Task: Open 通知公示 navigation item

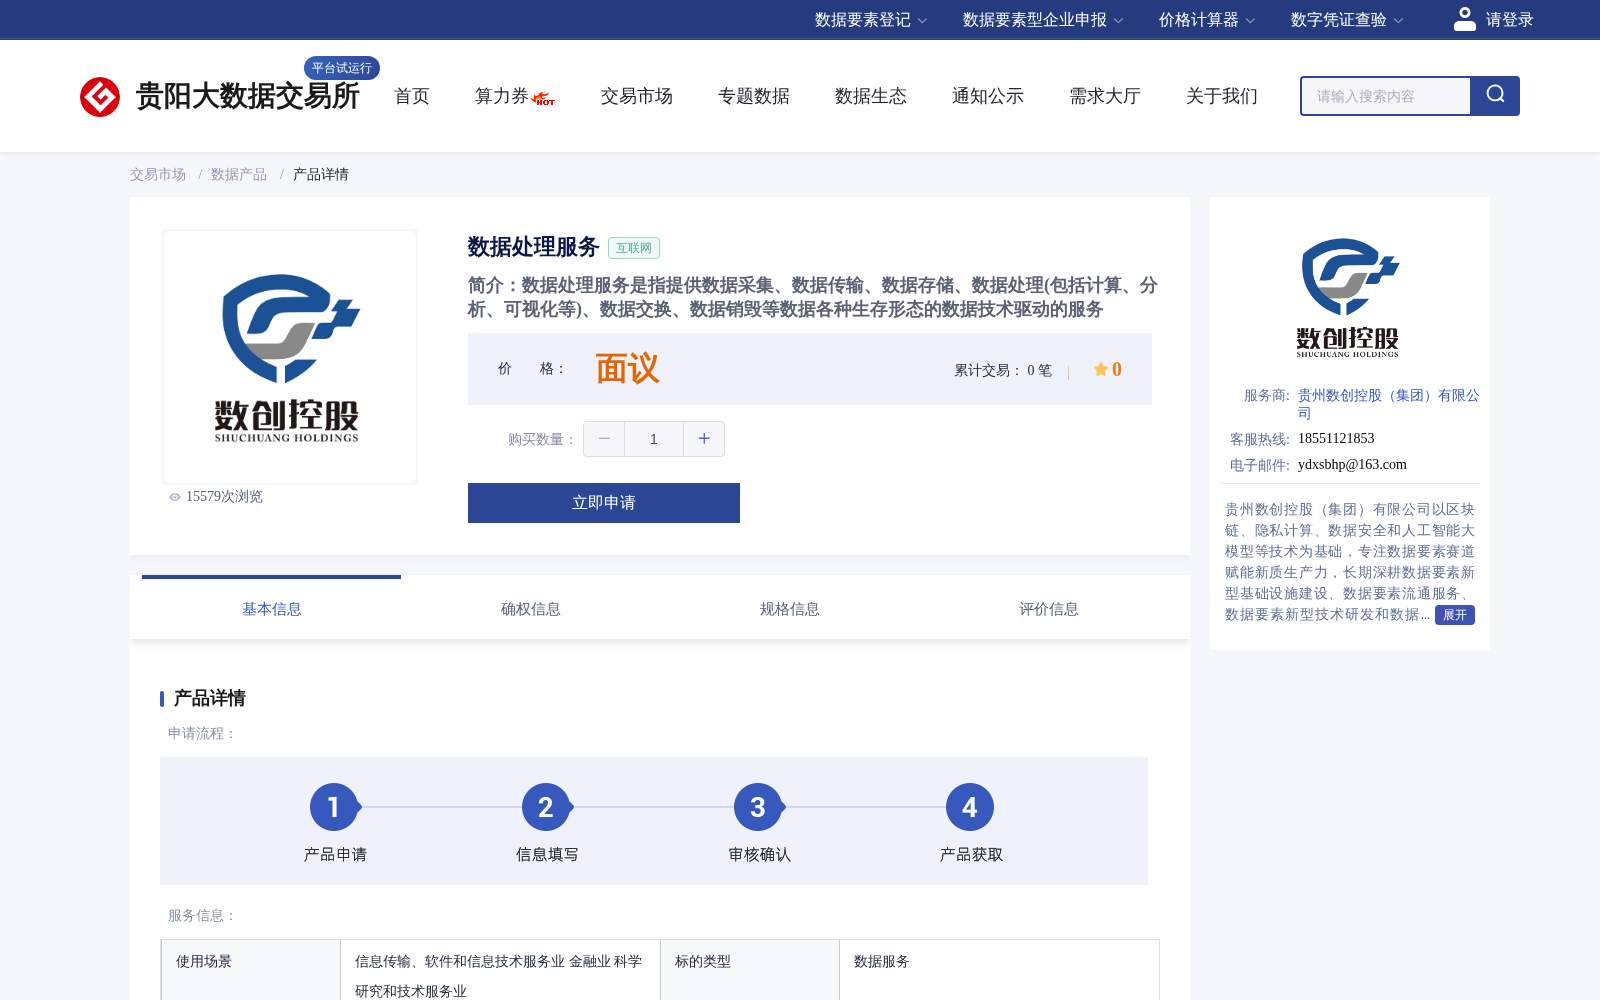Action: point(988,96)
